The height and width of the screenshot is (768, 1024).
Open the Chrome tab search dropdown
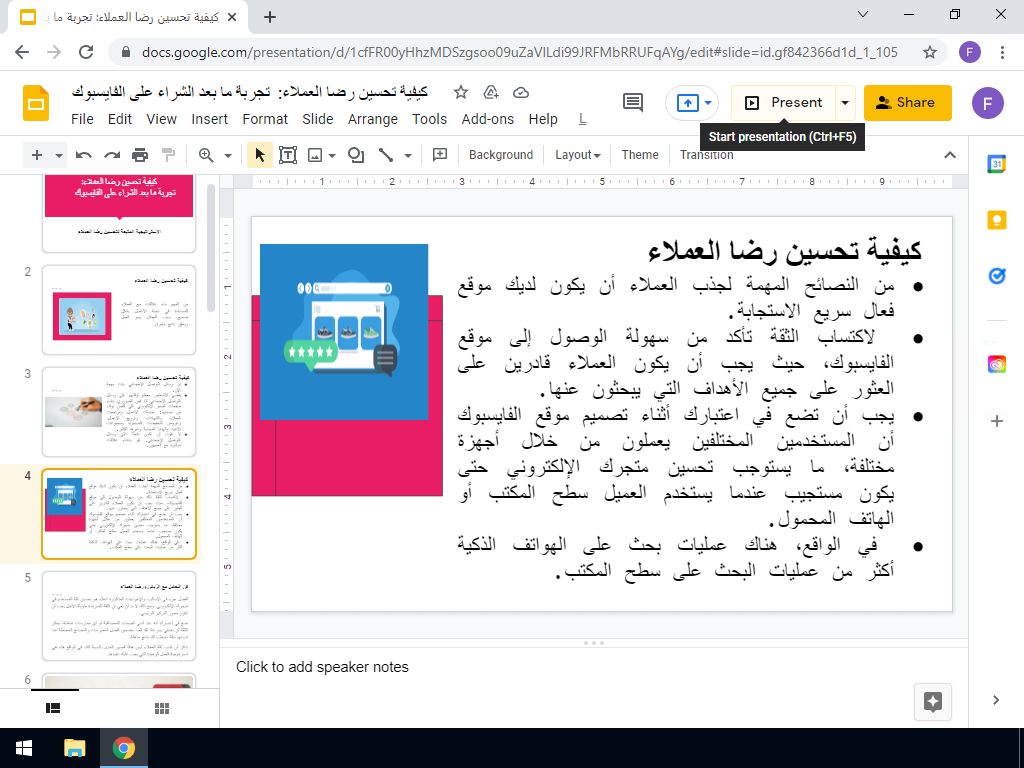tap(863, 14)
